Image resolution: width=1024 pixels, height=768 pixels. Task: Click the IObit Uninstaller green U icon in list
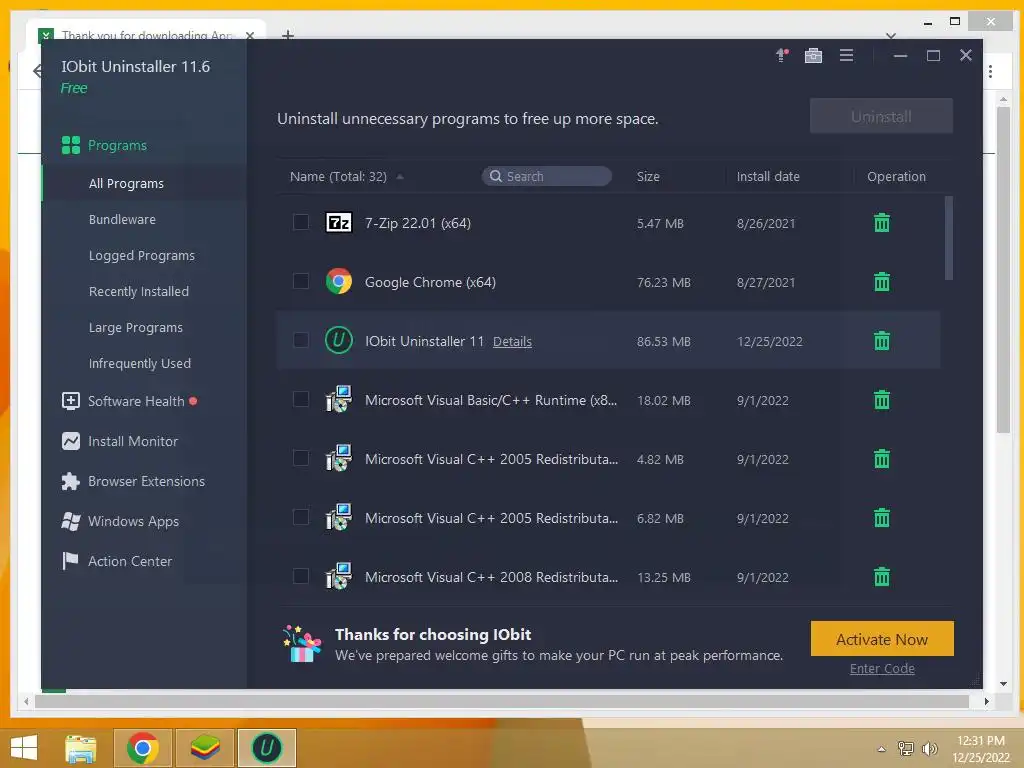click(338, 340)
